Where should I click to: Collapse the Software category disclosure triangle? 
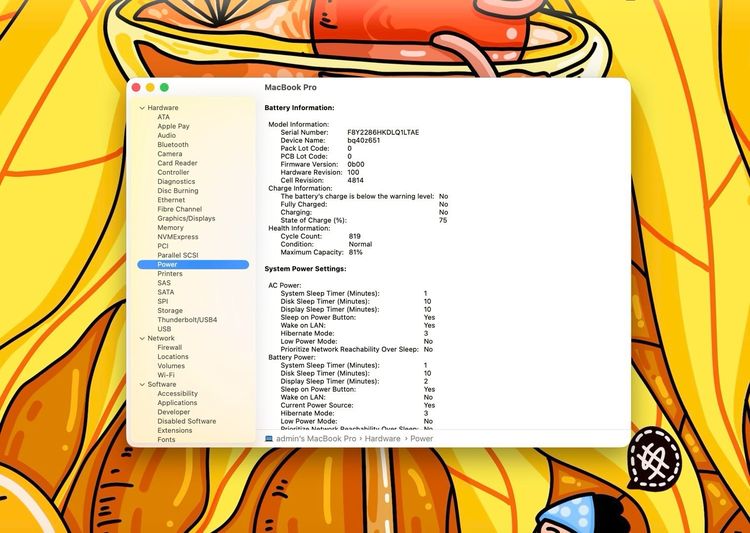142,384
